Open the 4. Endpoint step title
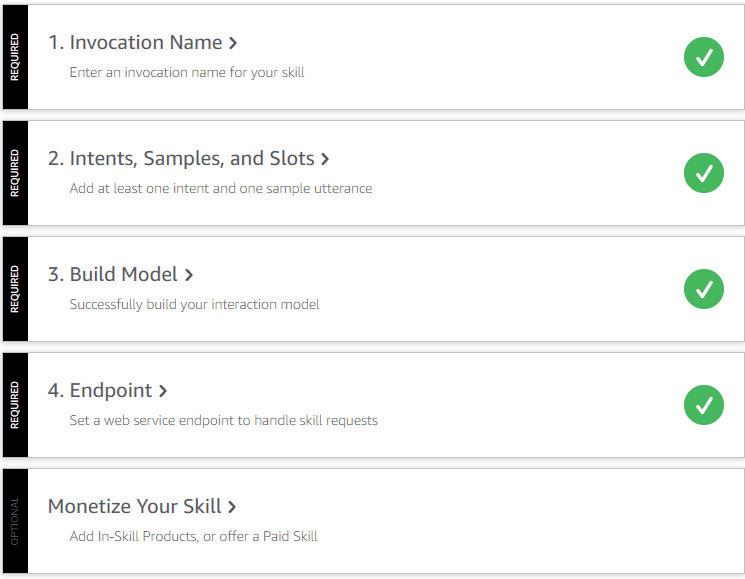 pyautogui.click(x=100, y=390)
